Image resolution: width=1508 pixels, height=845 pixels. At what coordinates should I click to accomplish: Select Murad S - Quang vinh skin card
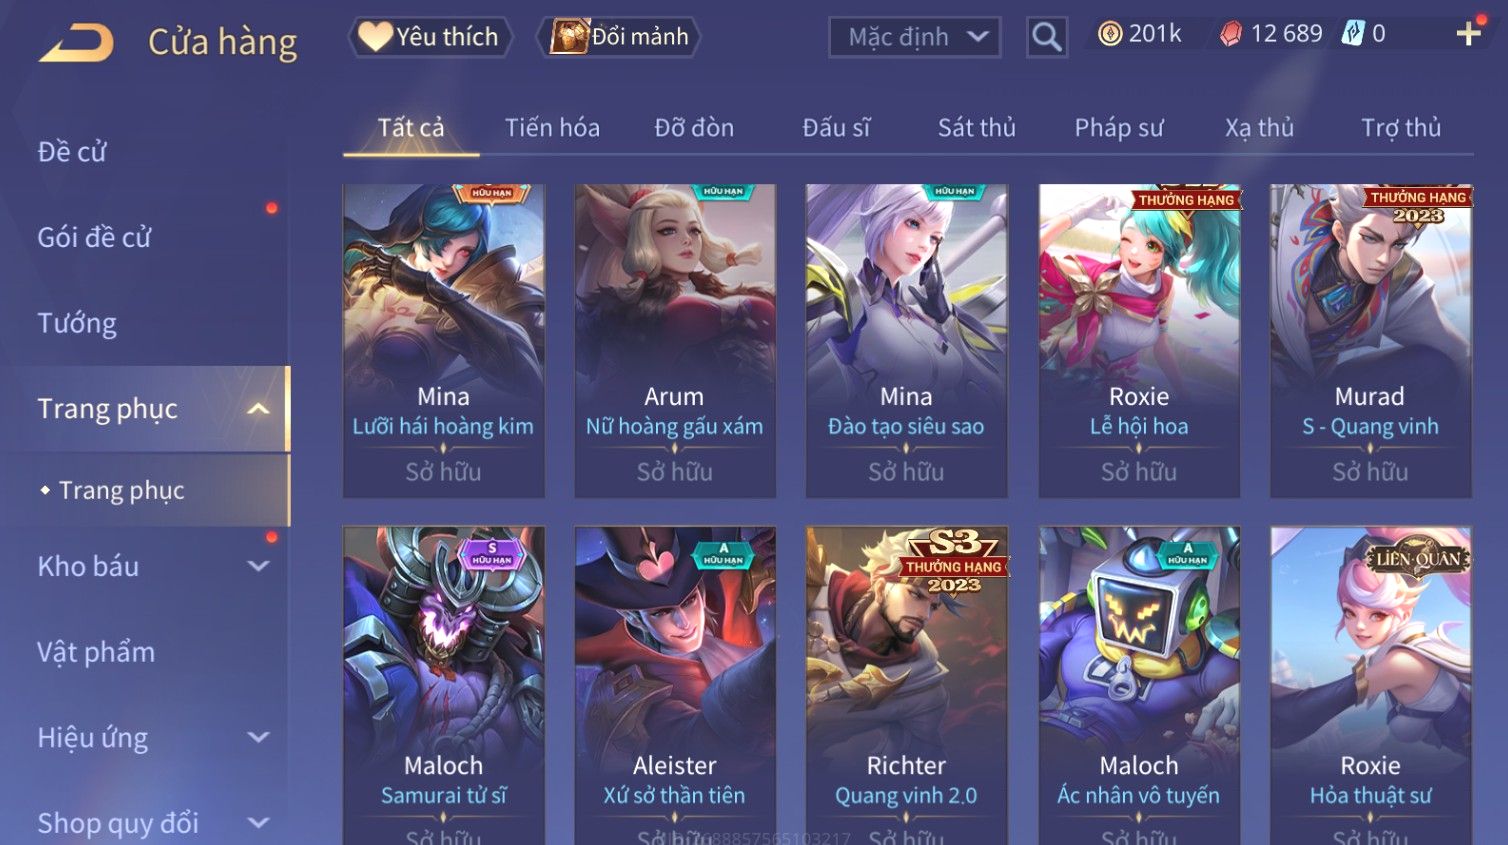[x=1370, y=340]
